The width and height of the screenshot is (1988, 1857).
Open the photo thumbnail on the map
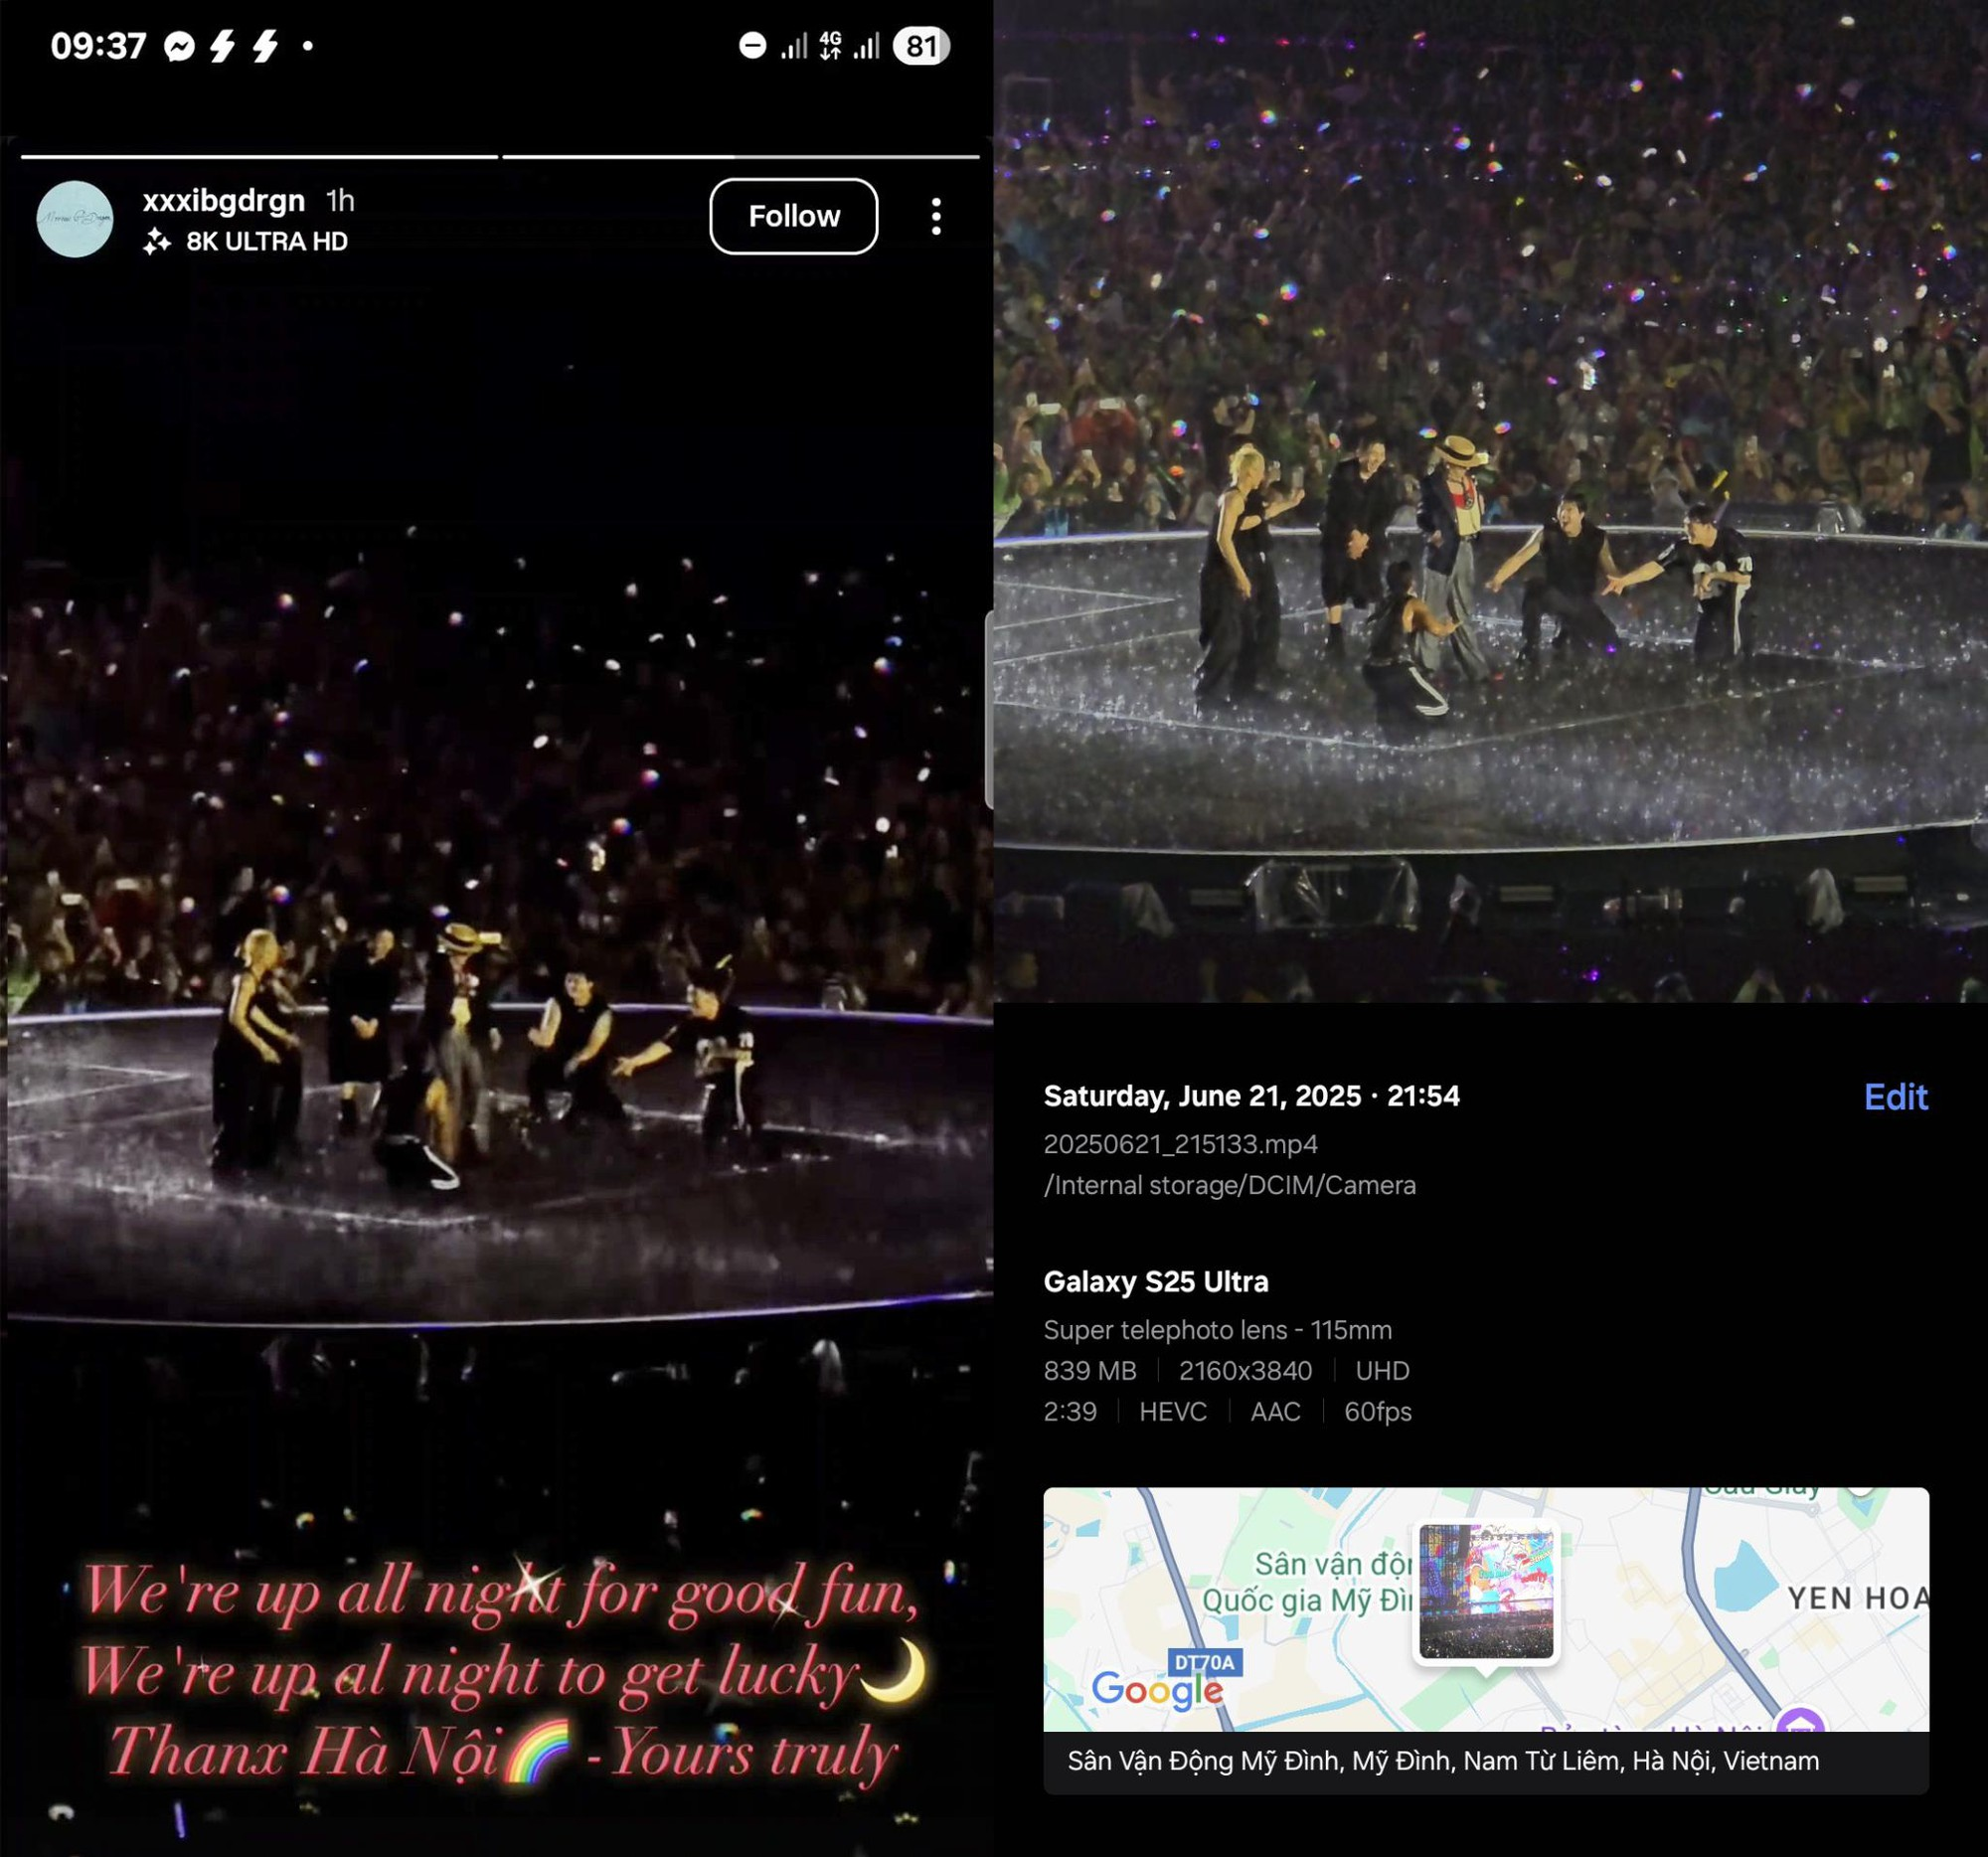[x=1486, y=1591]
